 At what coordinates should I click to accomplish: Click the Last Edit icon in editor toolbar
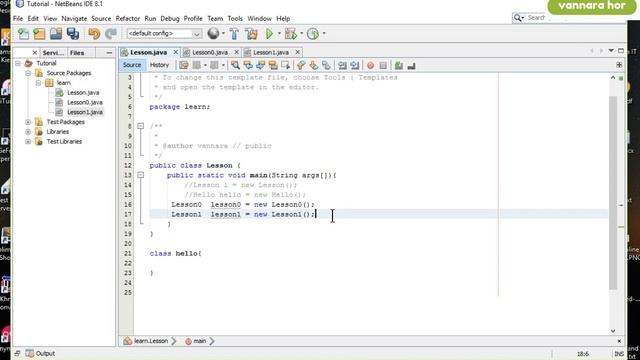[184, 65]
